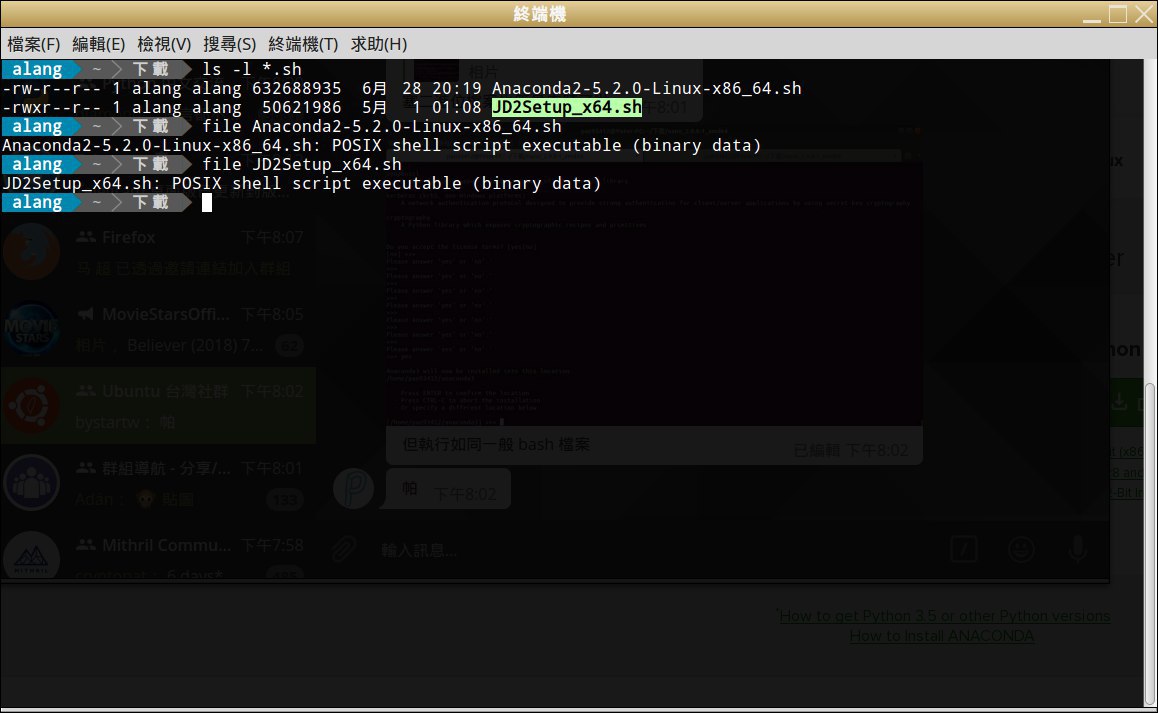Click the terminal vertical scrollbar handle
Image resolution: width=1158 pixels, height=713 pixels.
[1150, 543]
